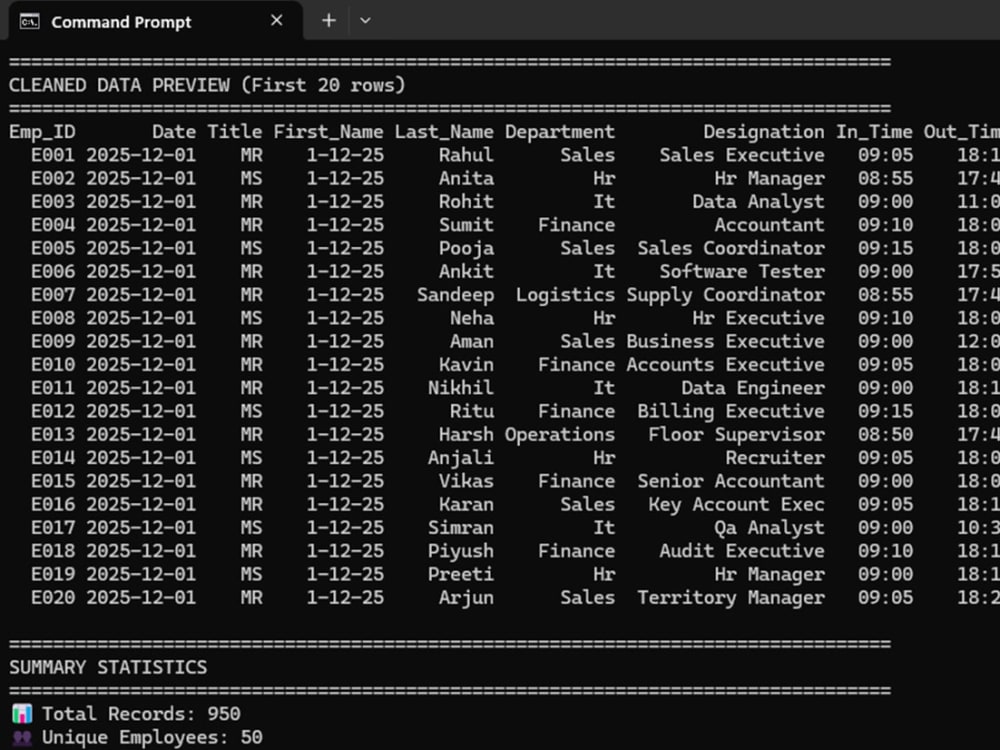Click the Title column header
Image resolution: width=1000 pixels, height=750 pixels.
tap(235, 132)
